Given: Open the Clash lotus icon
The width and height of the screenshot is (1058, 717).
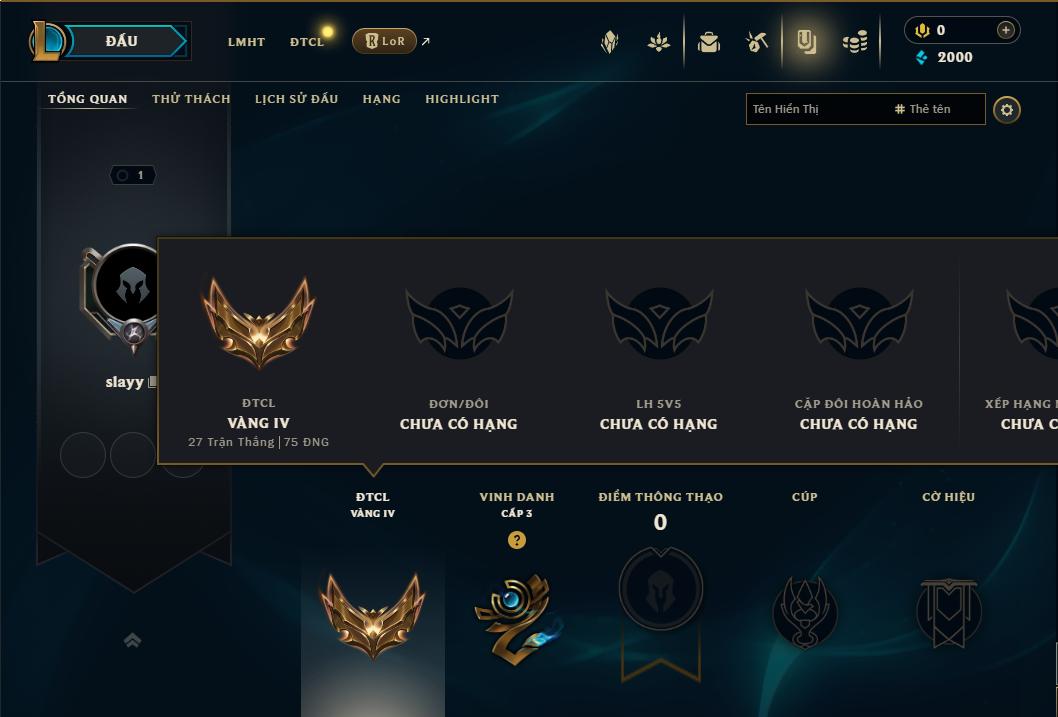Looking at the screenshot, I should coord(659,42).
